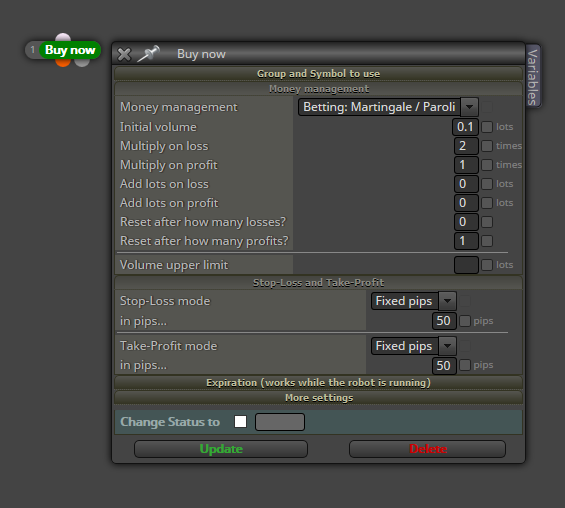Viewport: 565px width, 508px height.
Task: Toggle the Multiply on loss times checkbox
Action: point(487,146)
